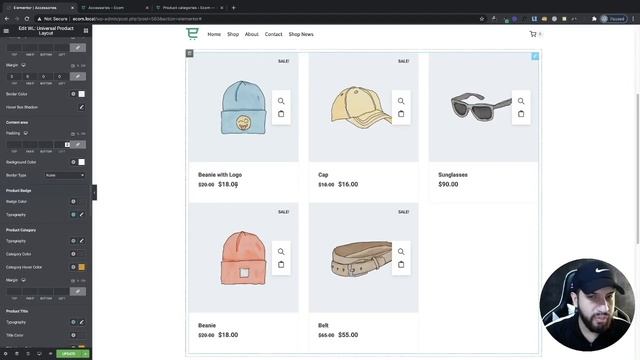Image resolution: width=640 pixels, height=360 pixels.
Task: Go back in browser
Action: (x=7, y=19)
